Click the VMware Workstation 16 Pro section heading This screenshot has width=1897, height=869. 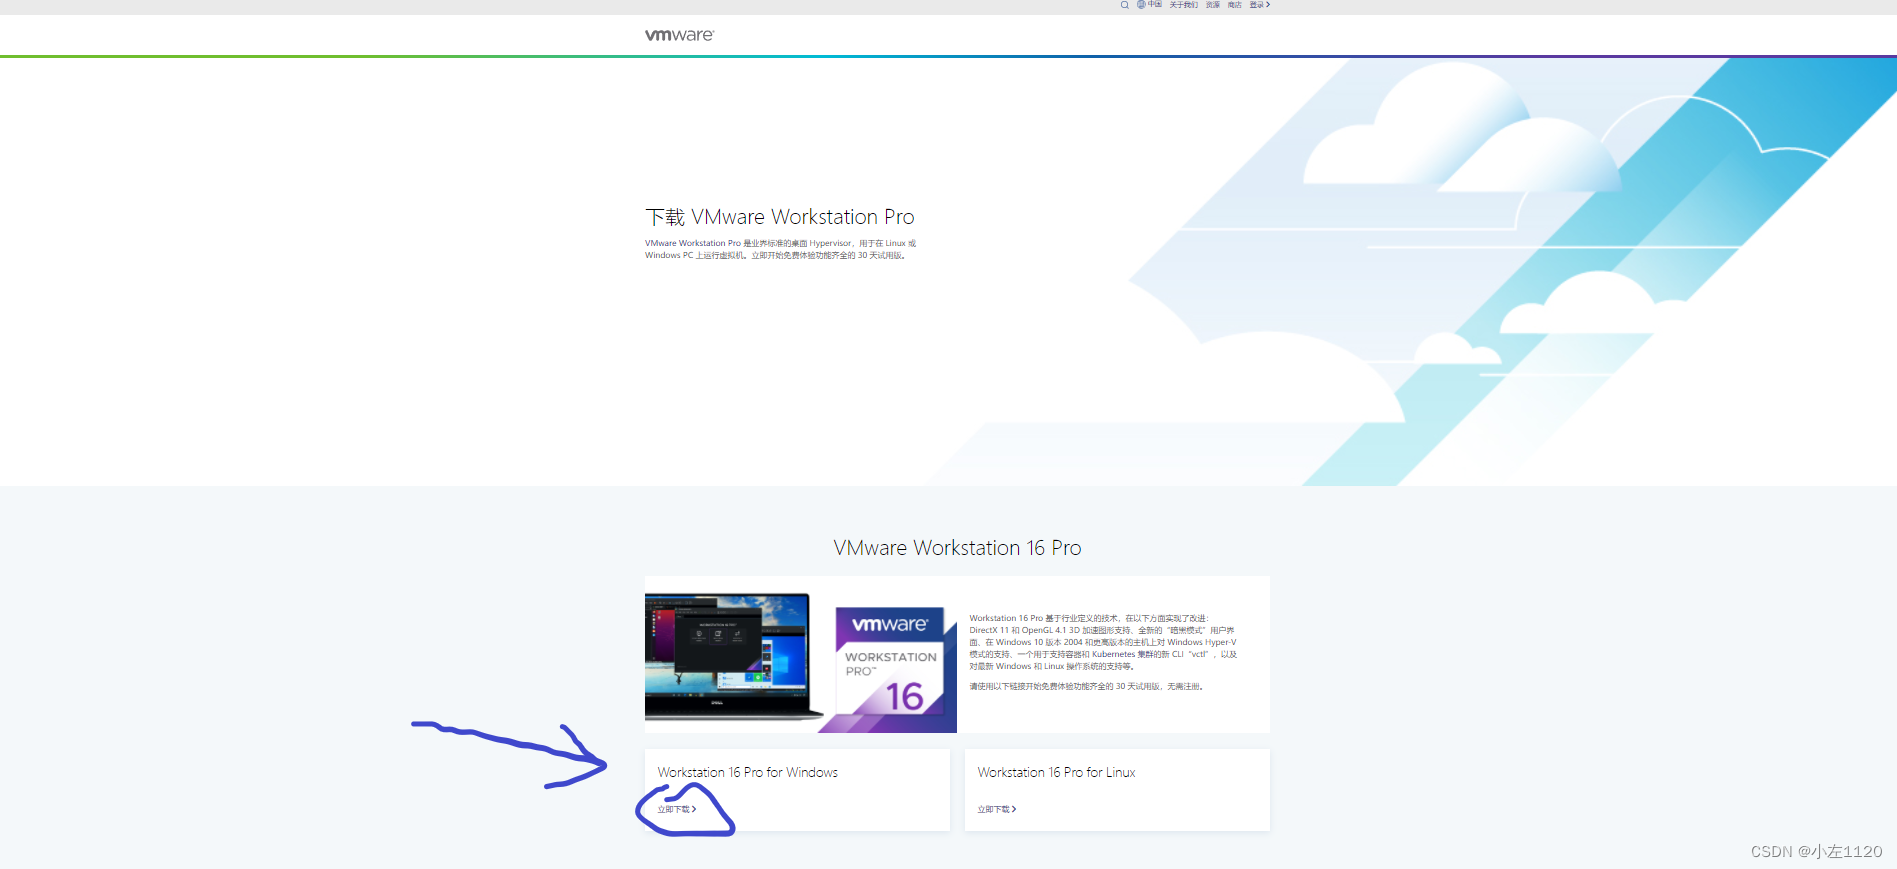[957, 548]
